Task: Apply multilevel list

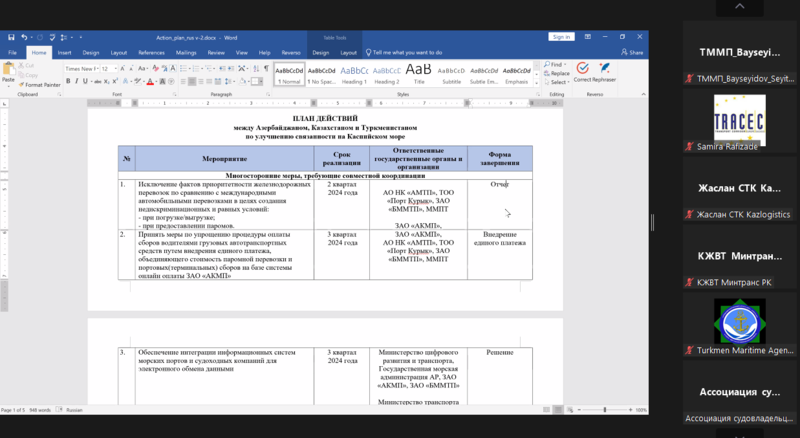Action: (210, 68)
